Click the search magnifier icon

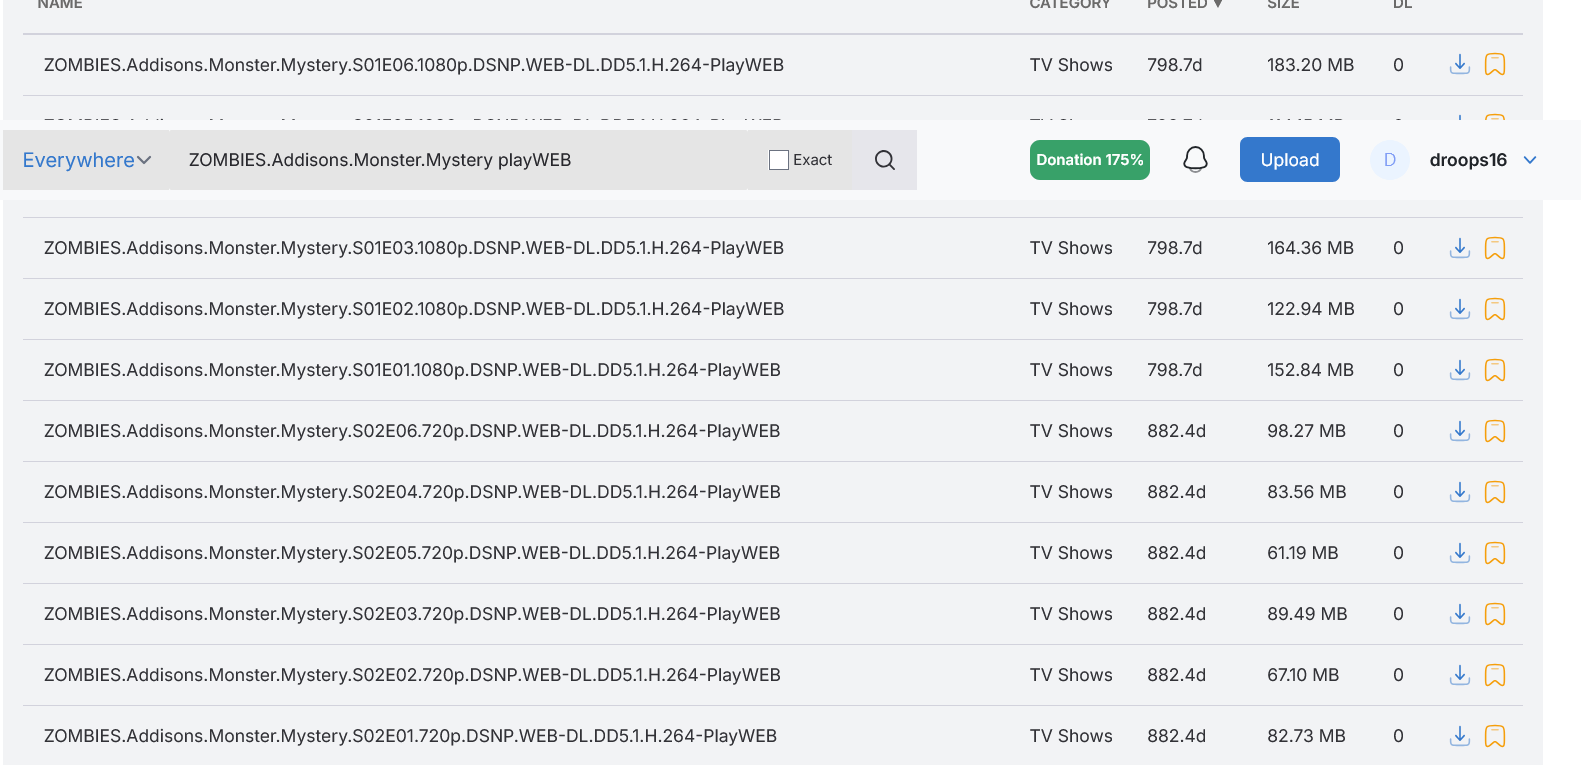click(x=884, y=160)
